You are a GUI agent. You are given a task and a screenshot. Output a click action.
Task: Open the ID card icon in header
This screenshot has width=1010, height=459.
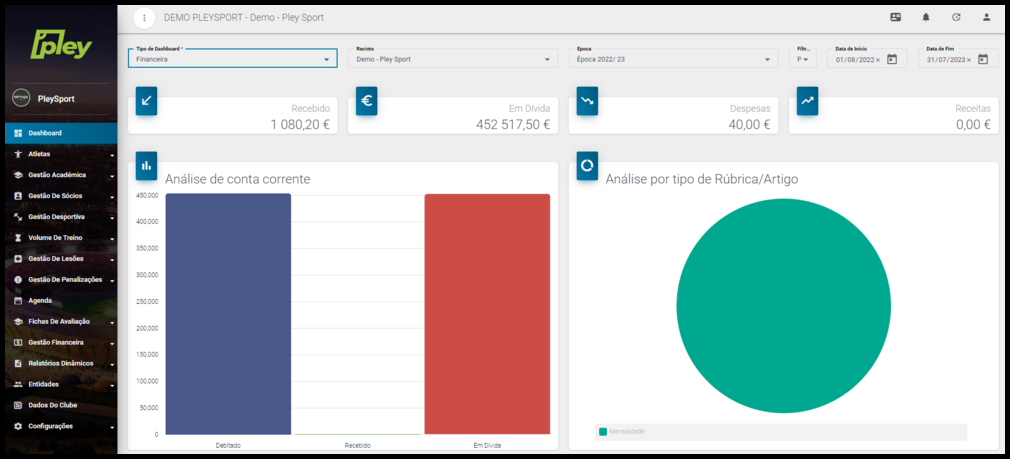[x=895, y=18]
